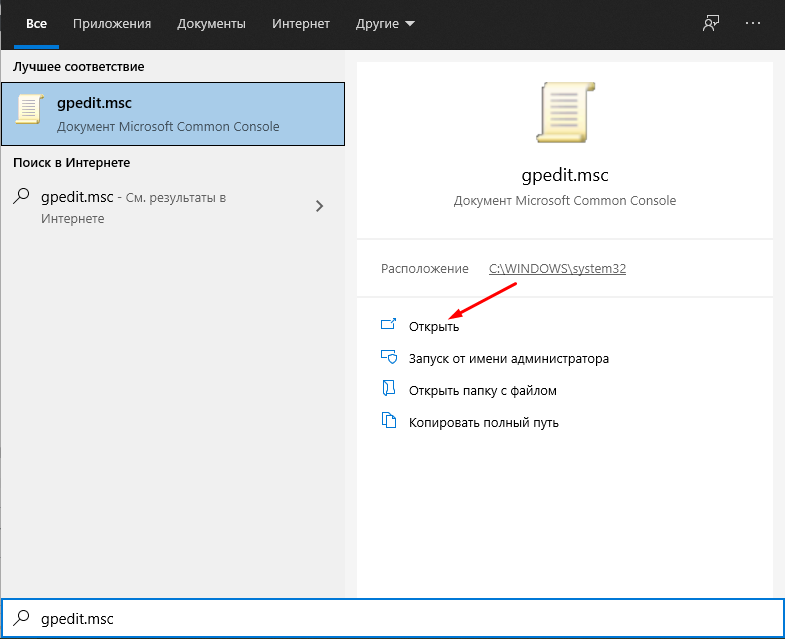The width and height of the screenshot is (785, 639).
Task: Click the feedback person icon in header
Action: coord(711,24)
